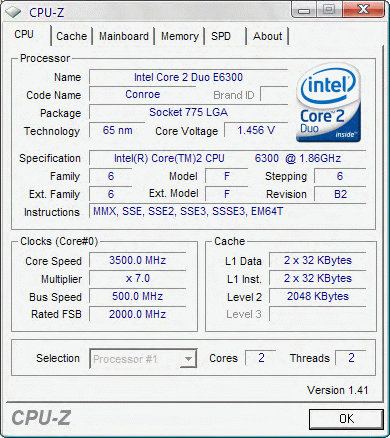Go to the SPD tab
Viewport: 390px width, 438px height.
221,36
